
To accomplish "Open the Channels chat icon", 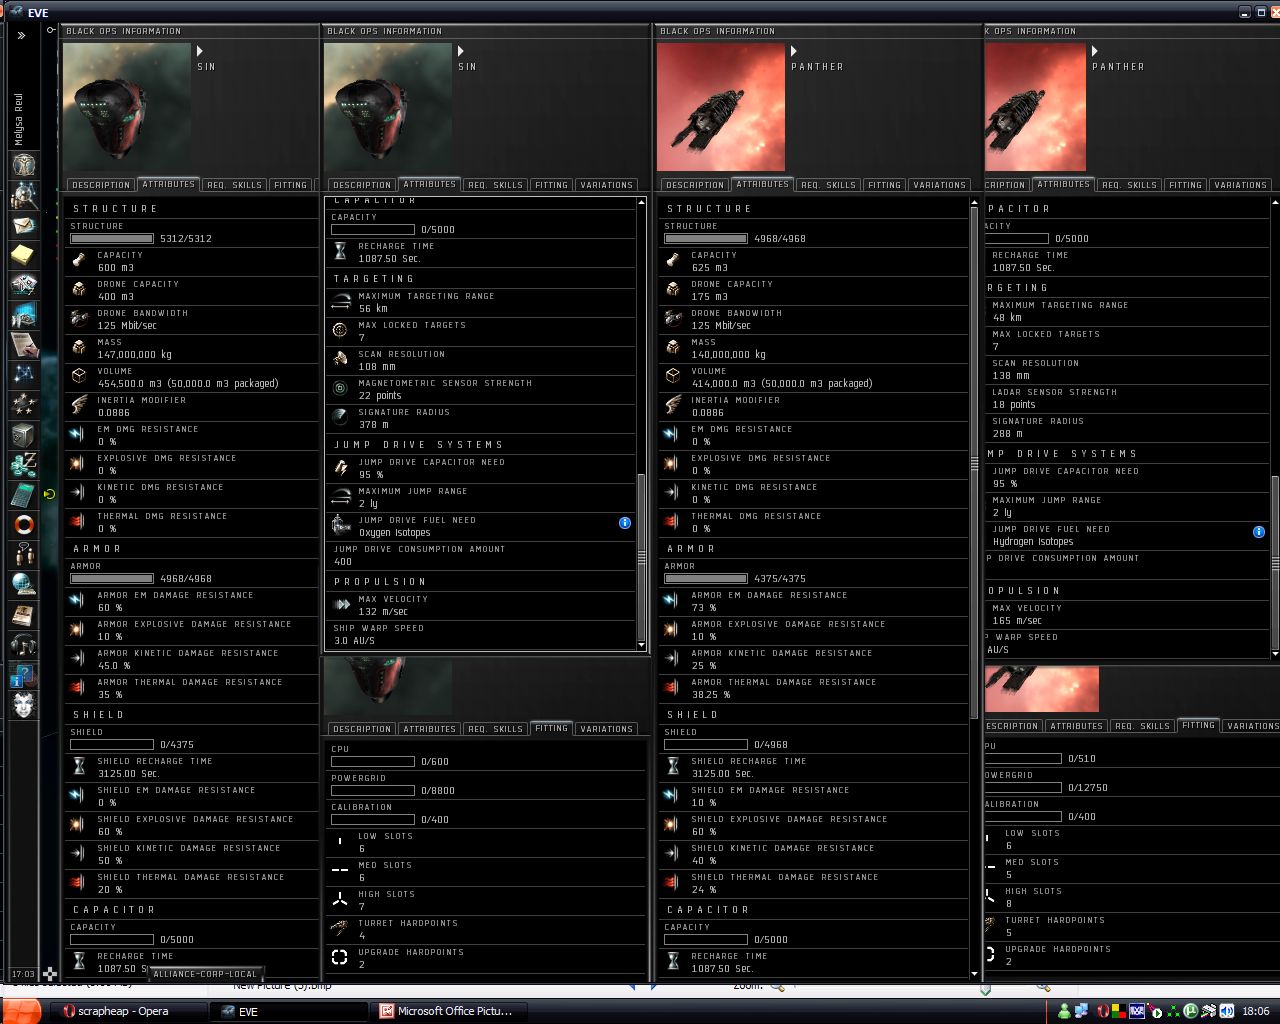I will tap(24, 554).
